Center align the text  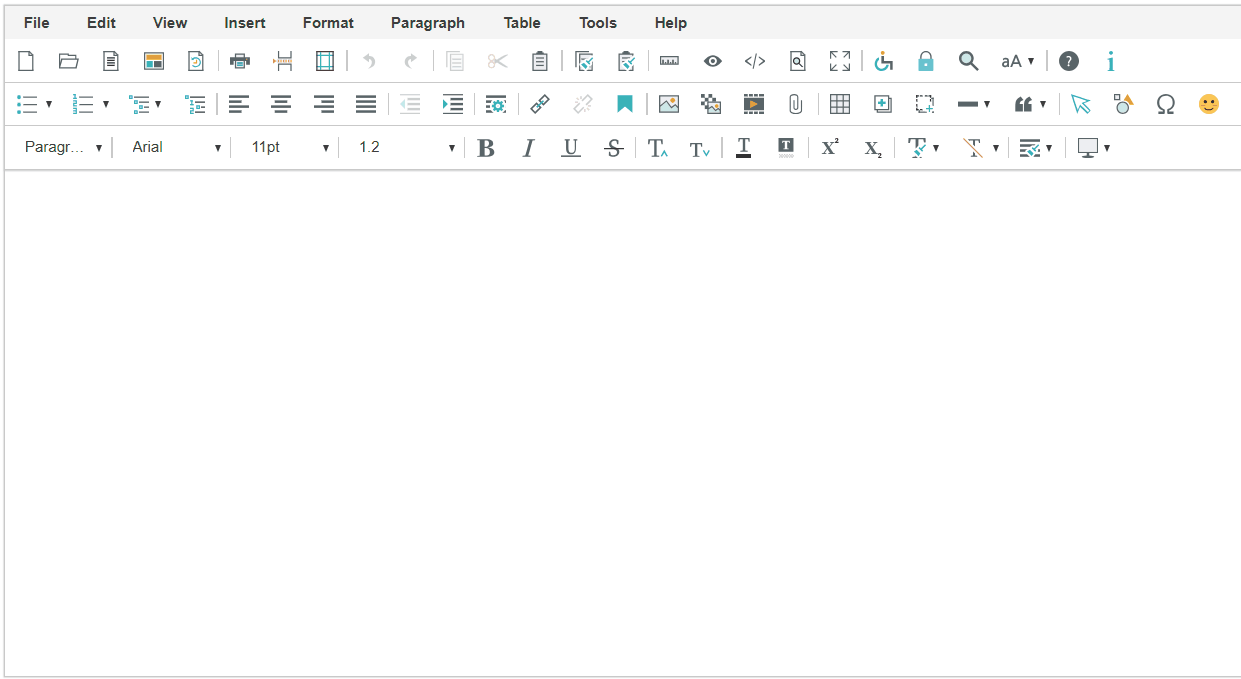(281, 104)
